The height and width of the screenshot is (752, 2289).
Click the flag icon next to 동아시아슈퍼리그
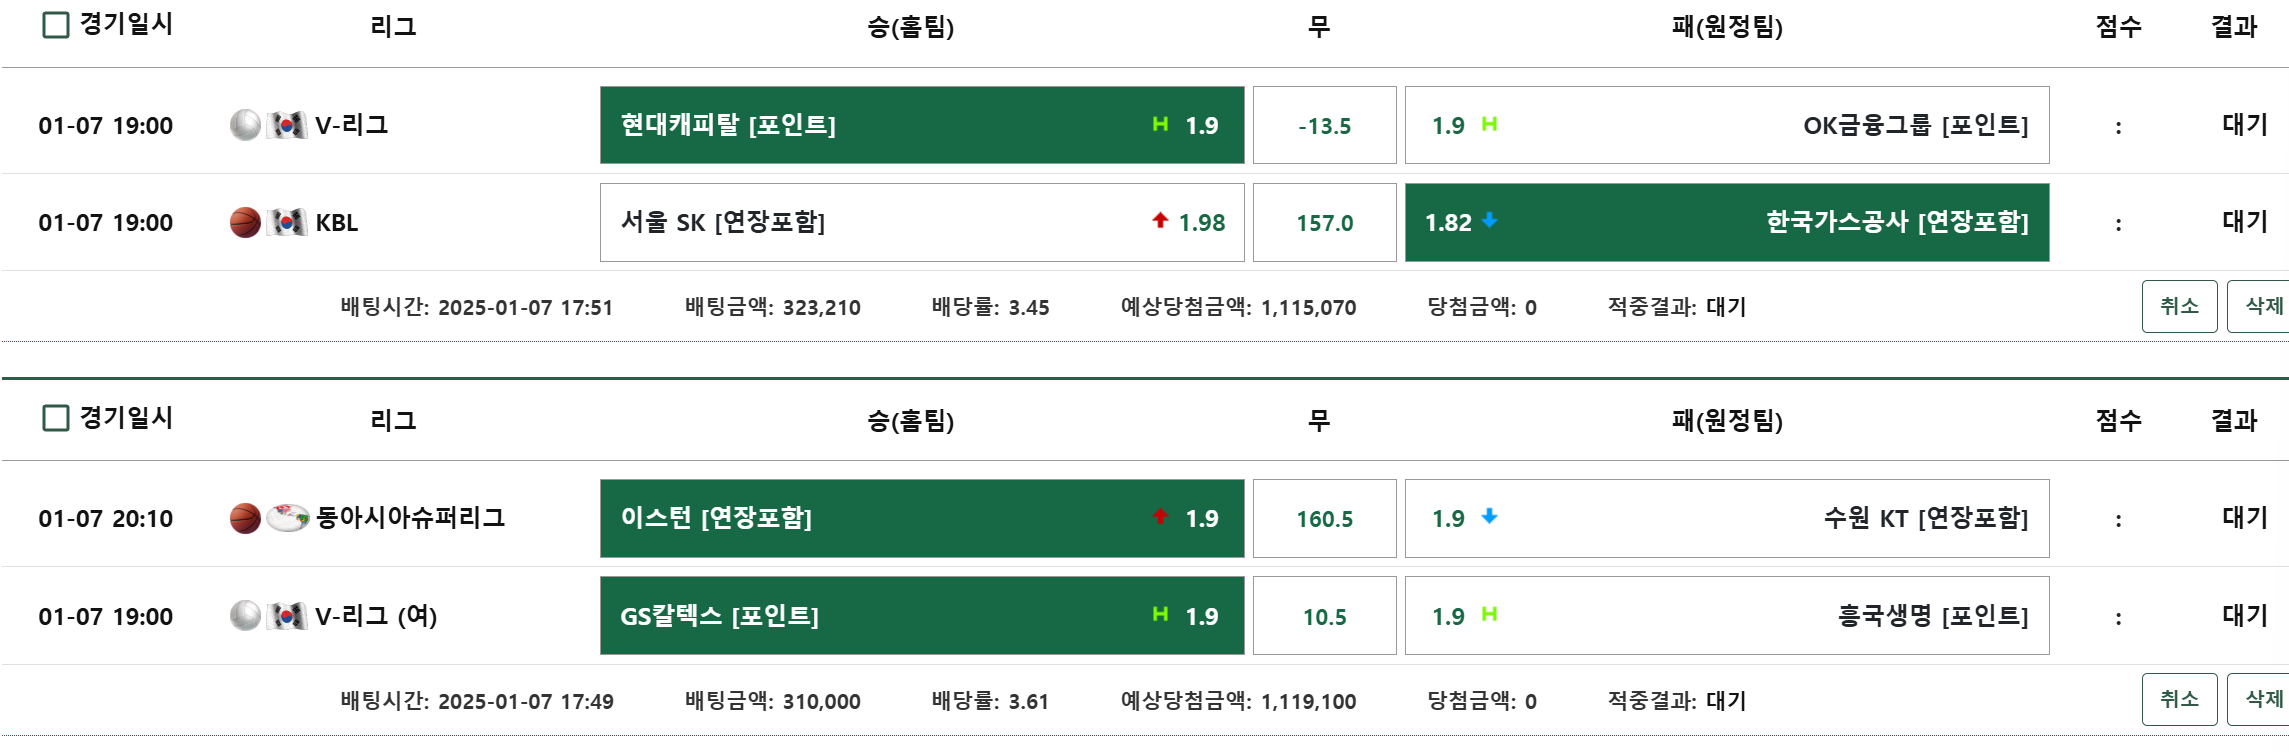coord(288,517)
